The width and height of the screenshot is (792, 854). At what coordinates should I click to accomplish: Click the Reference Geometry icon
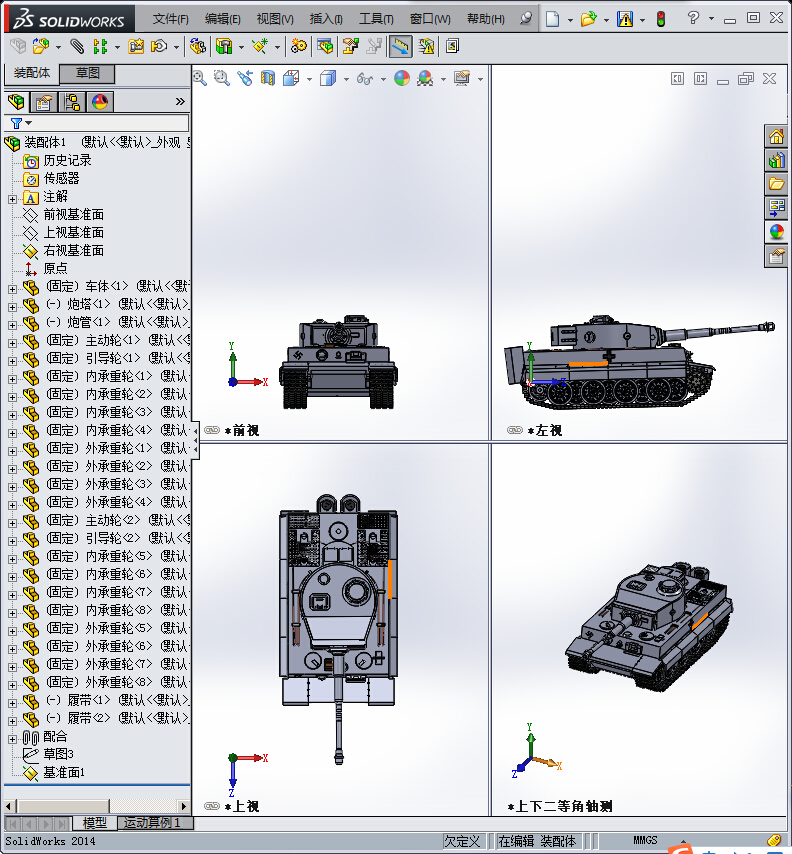260,47
